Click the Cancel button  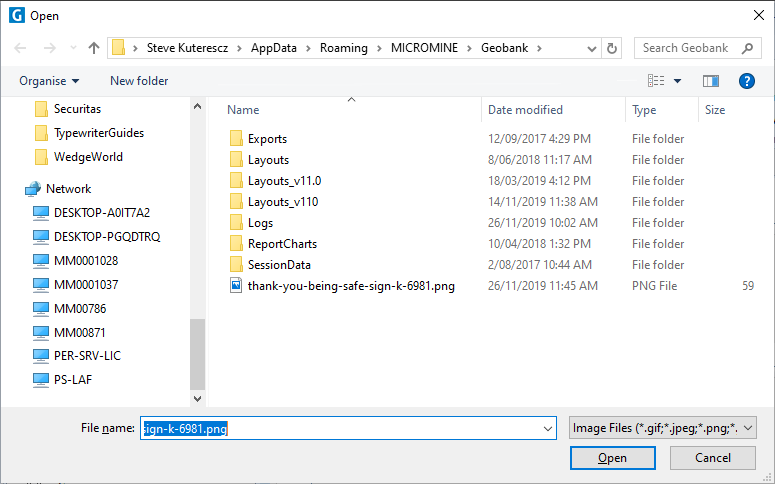click(x=713, y=458)
